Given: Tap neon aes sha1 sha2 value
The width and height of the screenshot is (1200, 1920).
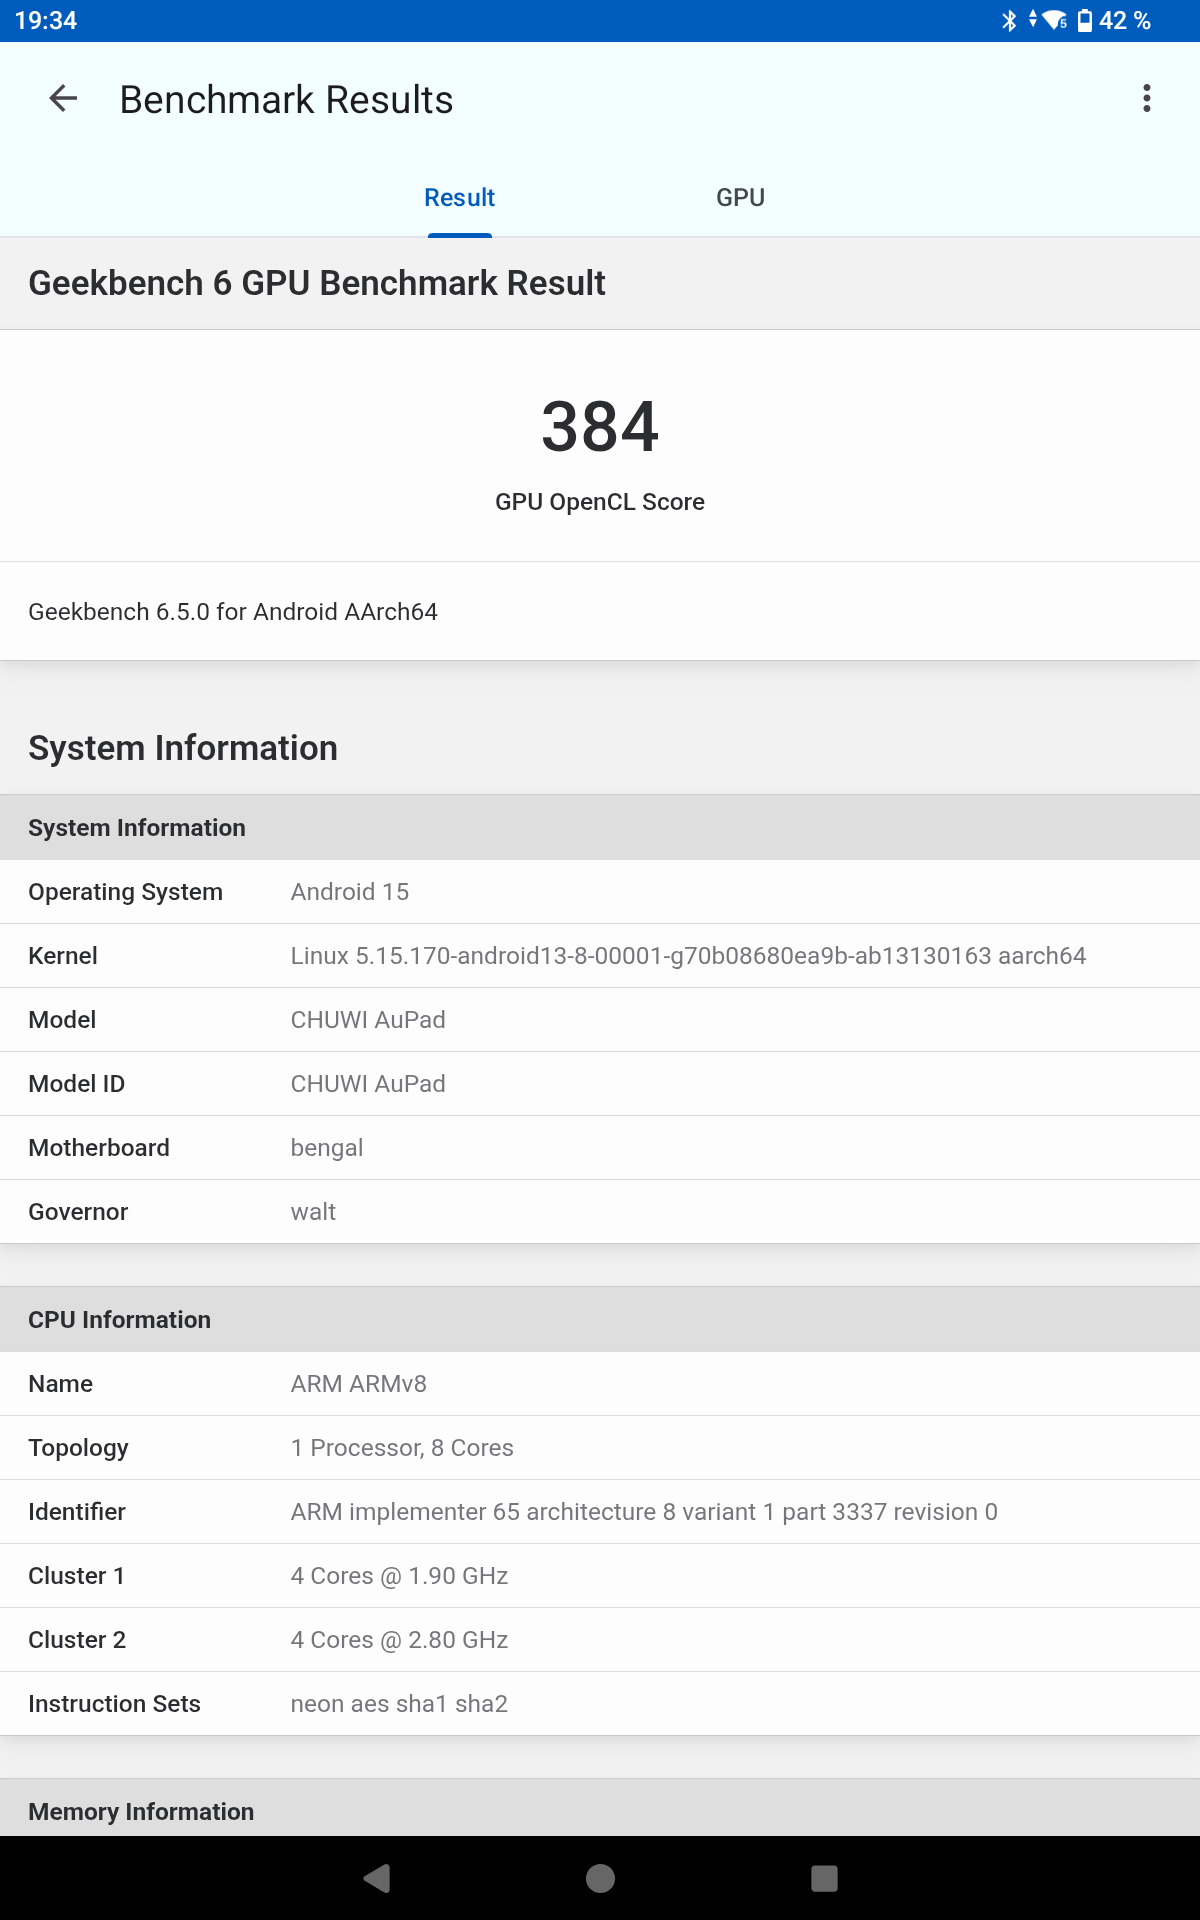Looking at the screenshot, I should point(399,1704).
